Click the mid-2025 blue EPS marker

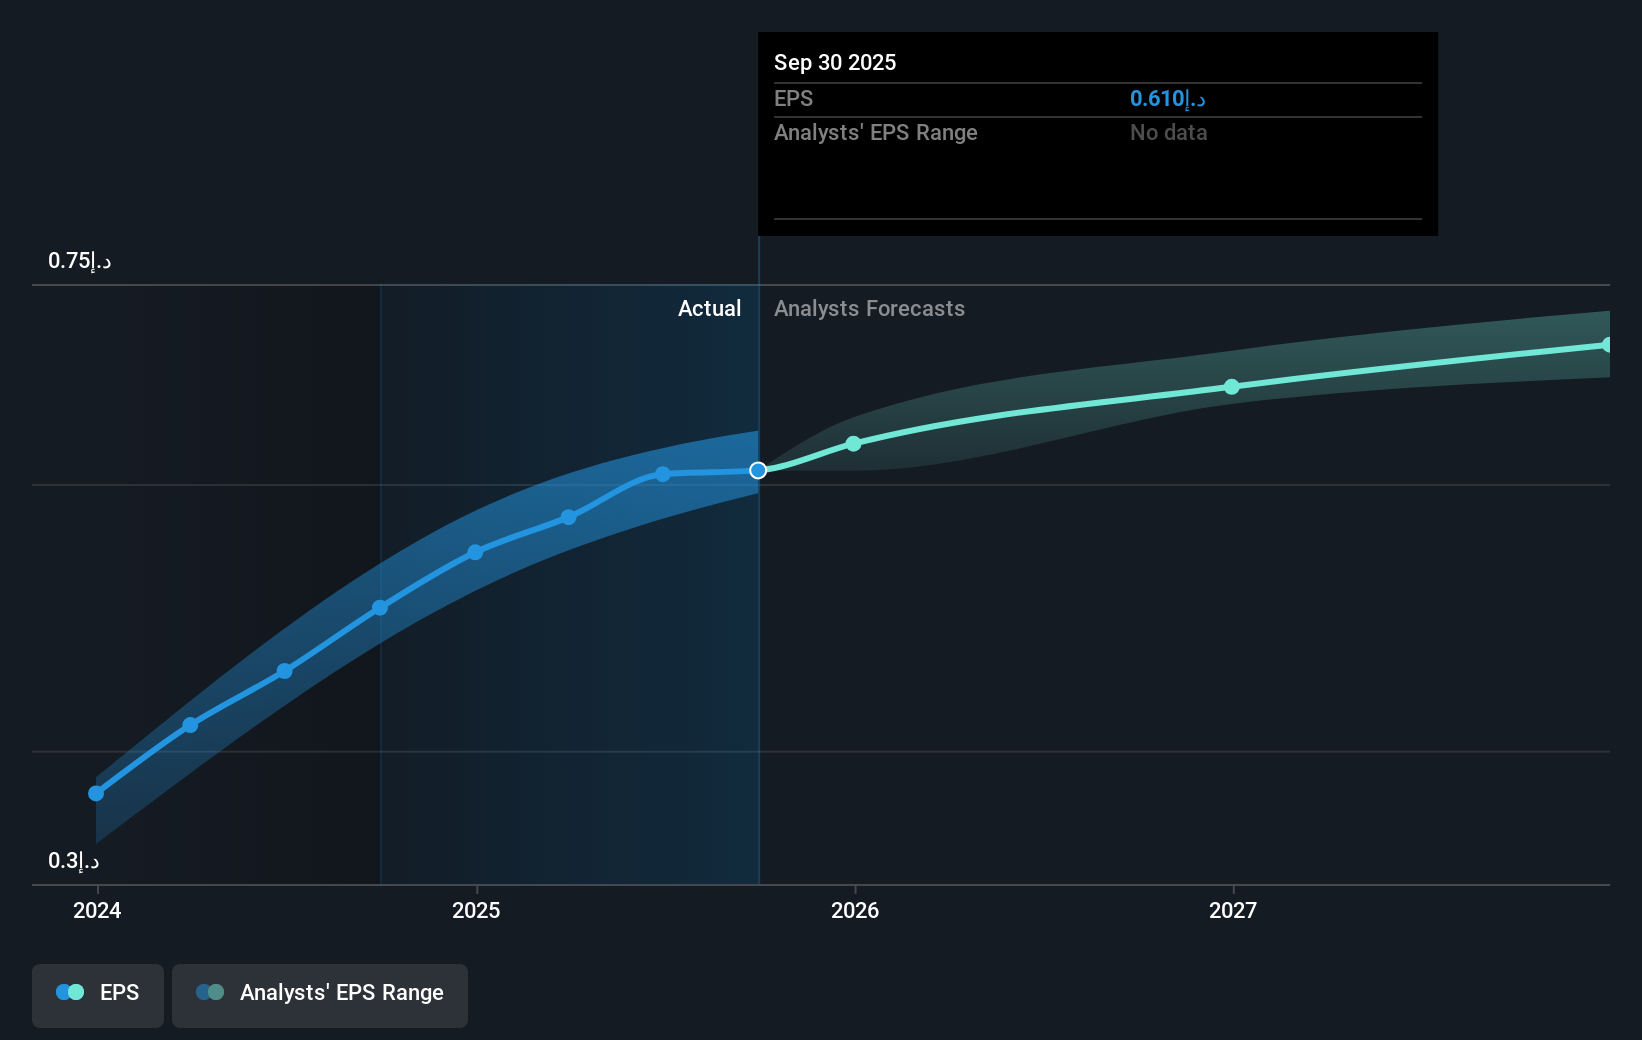567,517
